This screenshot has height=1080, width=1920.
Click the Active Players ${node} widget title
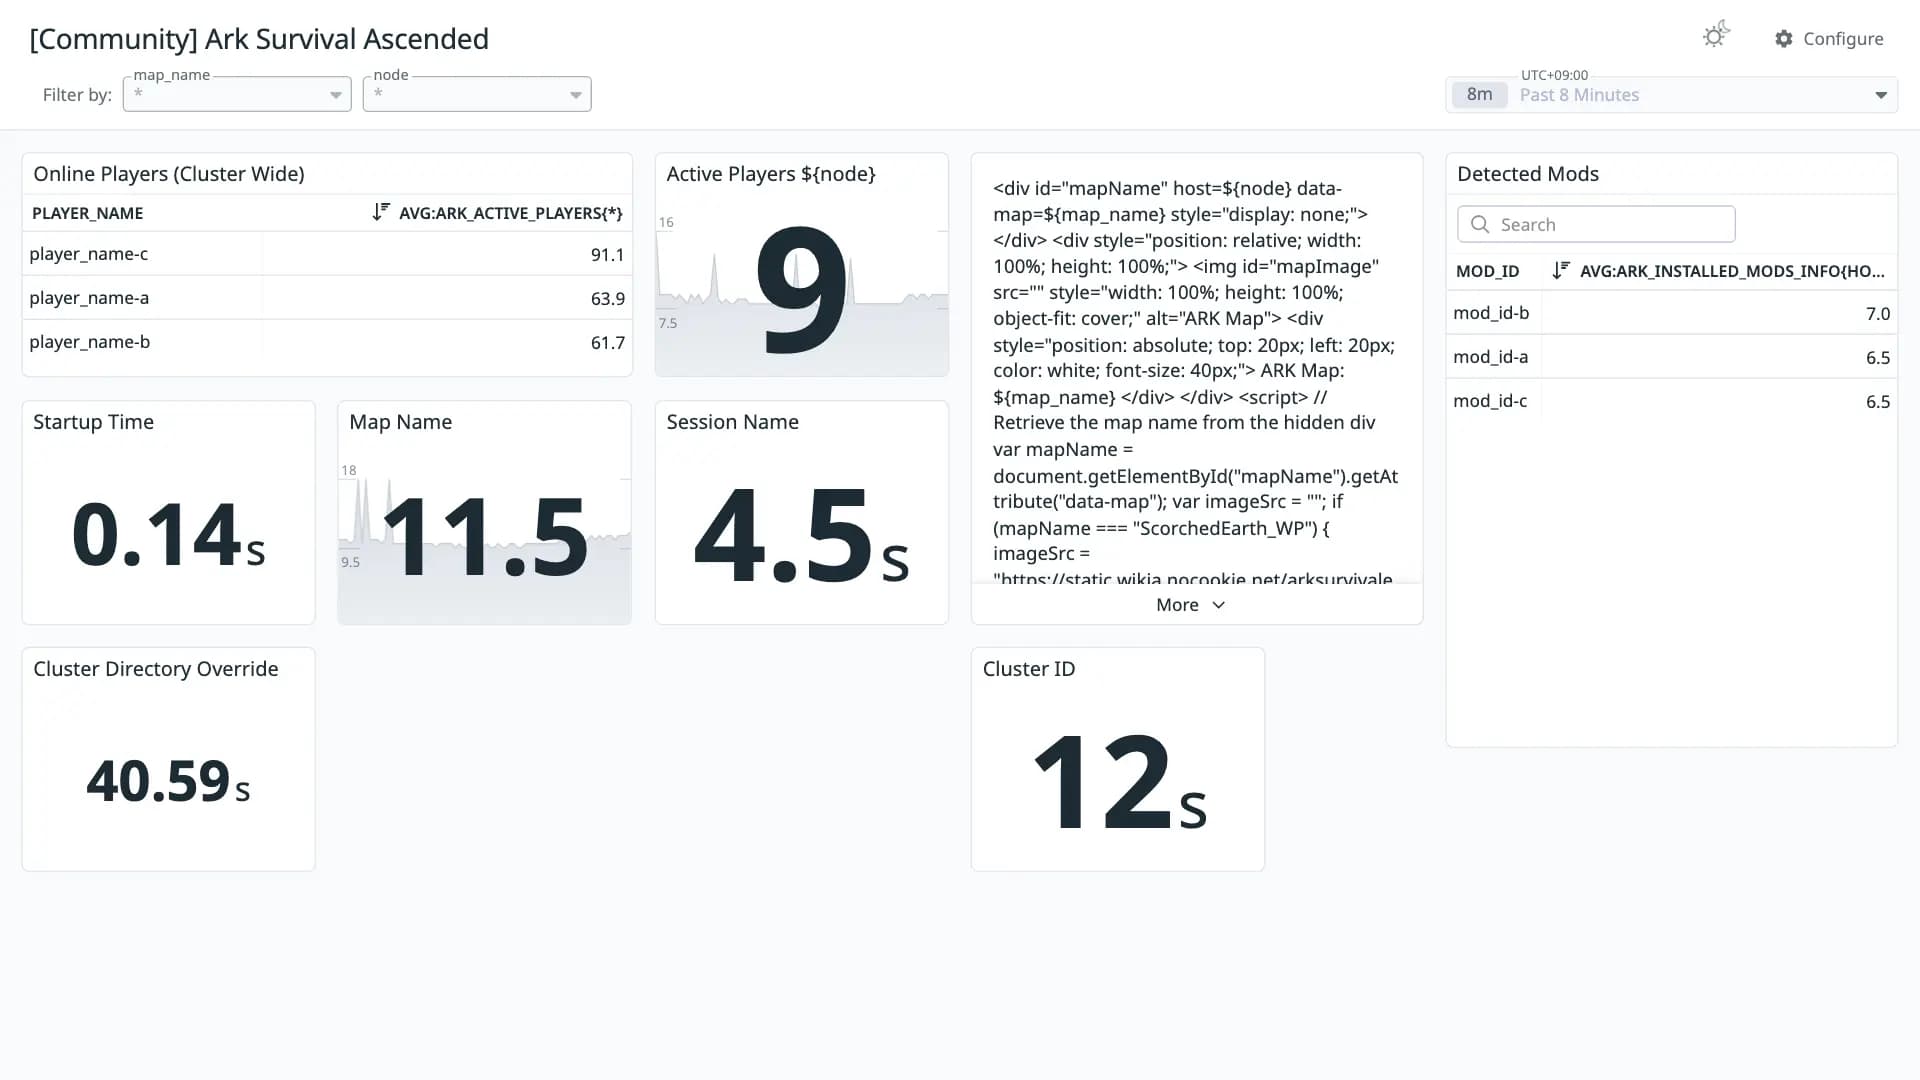(771, 174)
